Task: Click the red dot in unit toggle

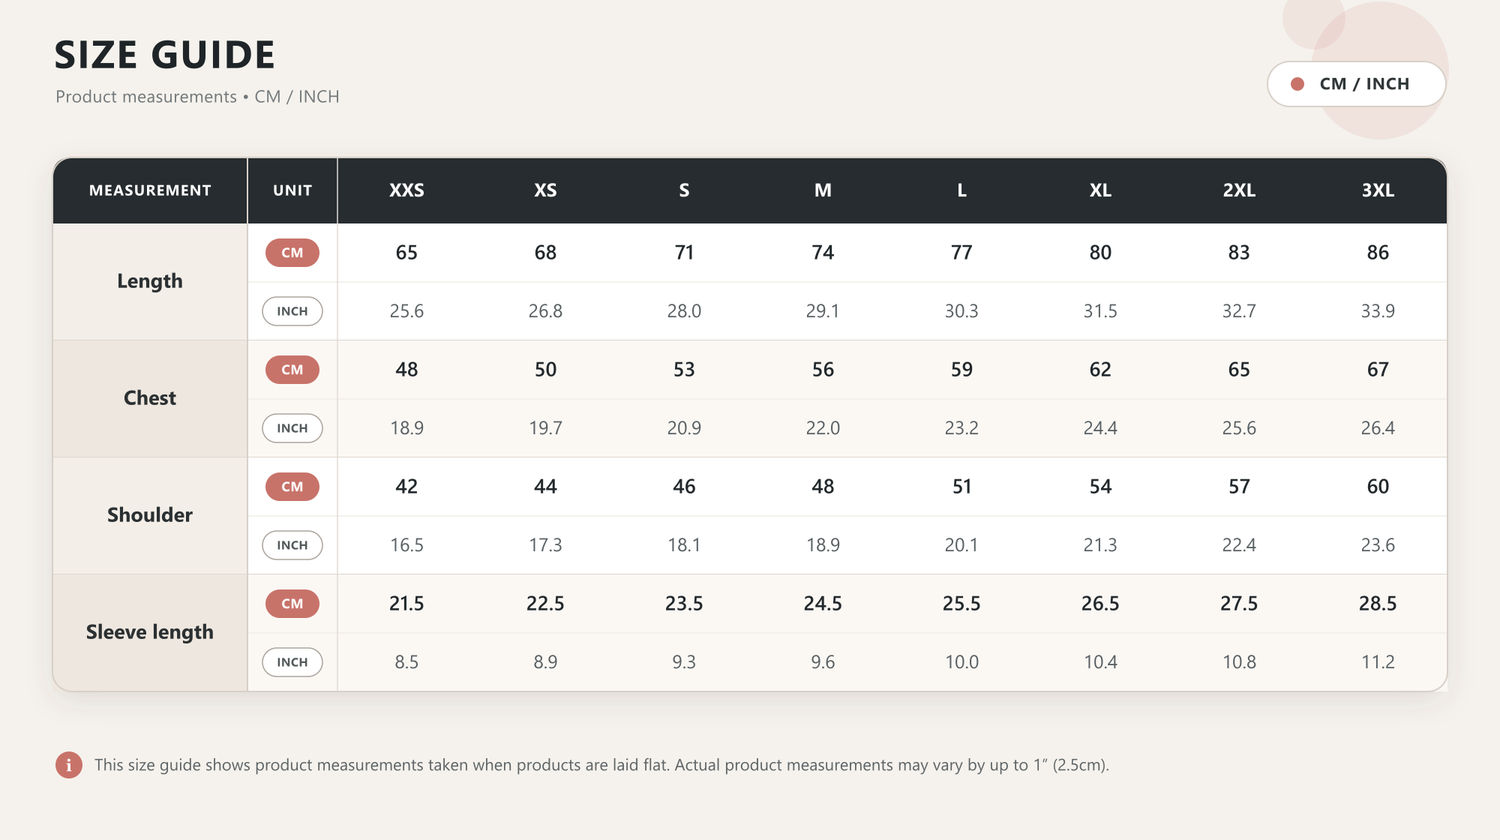Action: tap(1297, 84)
